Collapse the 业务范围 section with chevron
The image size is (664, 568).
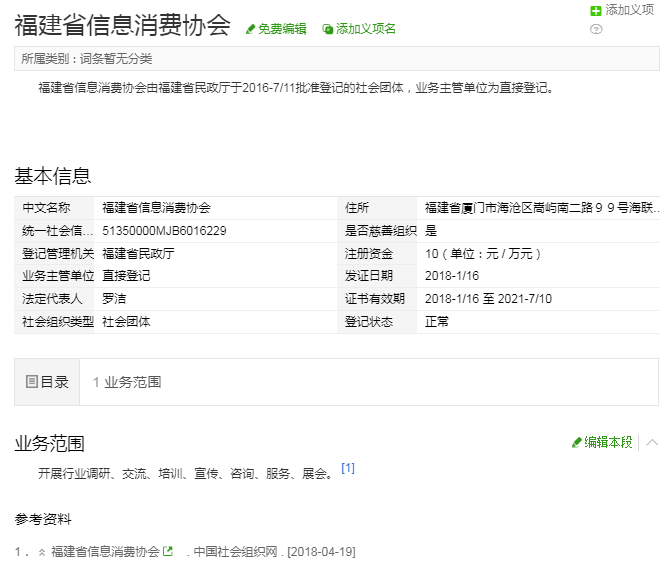pyautogui.click(x=652, y=443)
